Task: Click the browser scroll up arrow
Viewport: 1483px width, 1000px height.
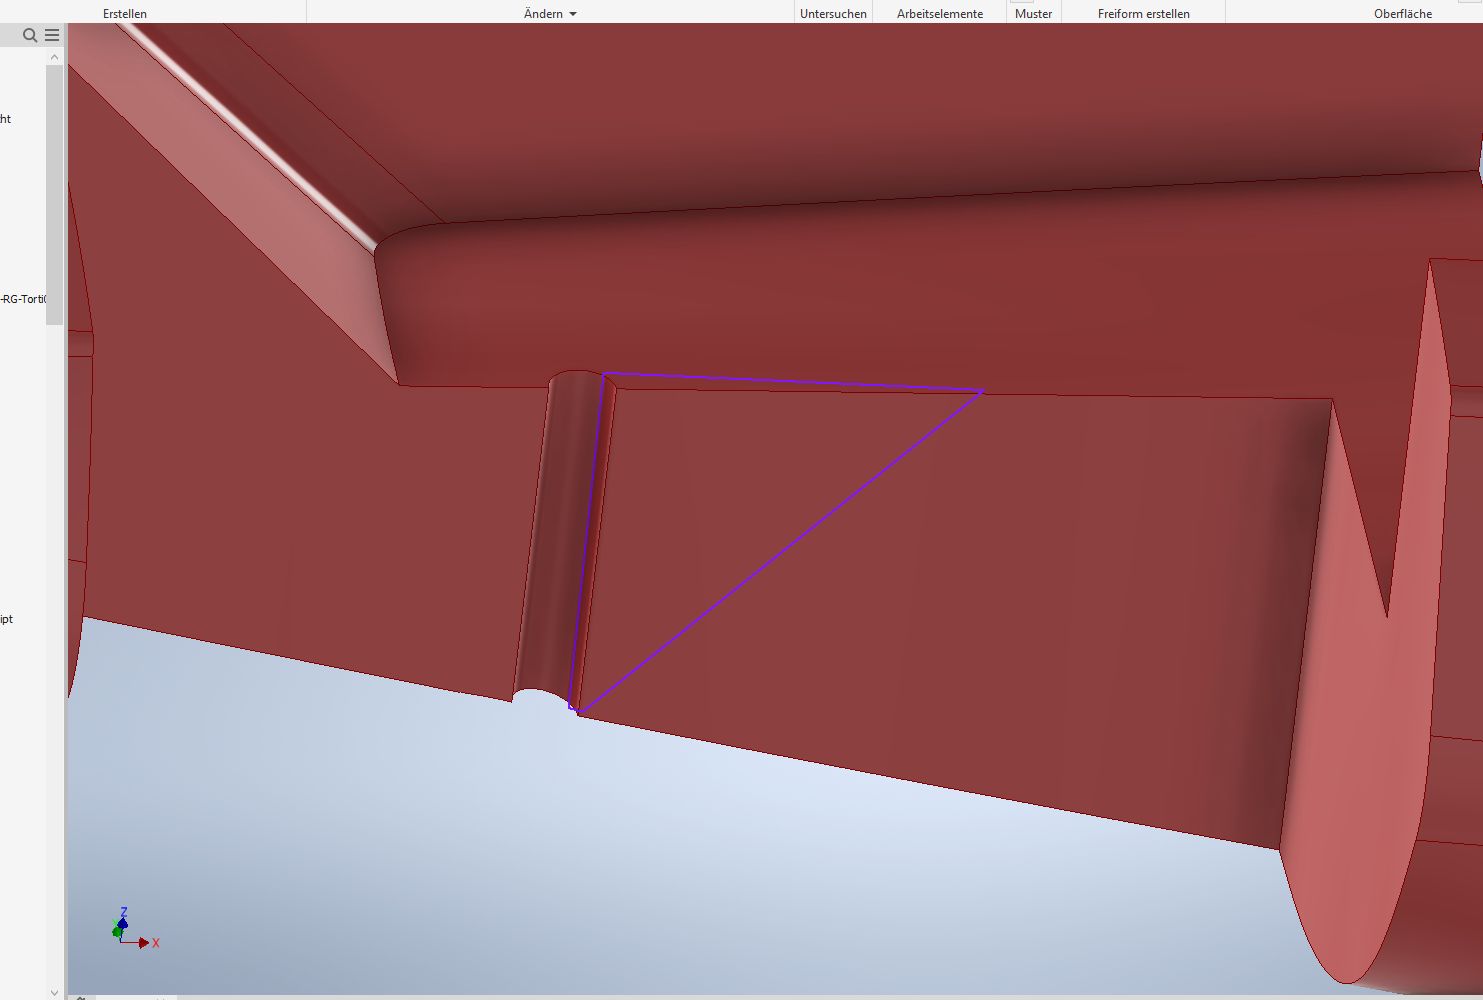Action: coord(55,57)
